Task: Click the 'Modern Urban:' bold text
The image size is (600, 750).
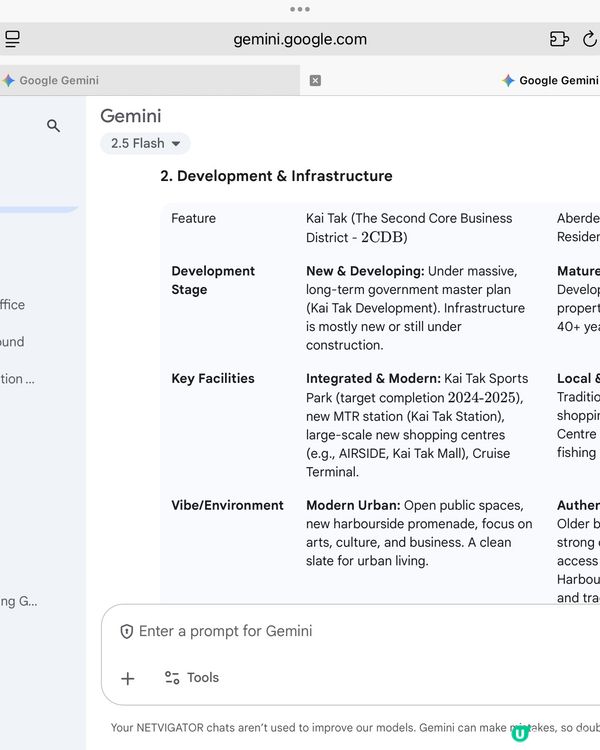Action: click(x=353, y=505)
